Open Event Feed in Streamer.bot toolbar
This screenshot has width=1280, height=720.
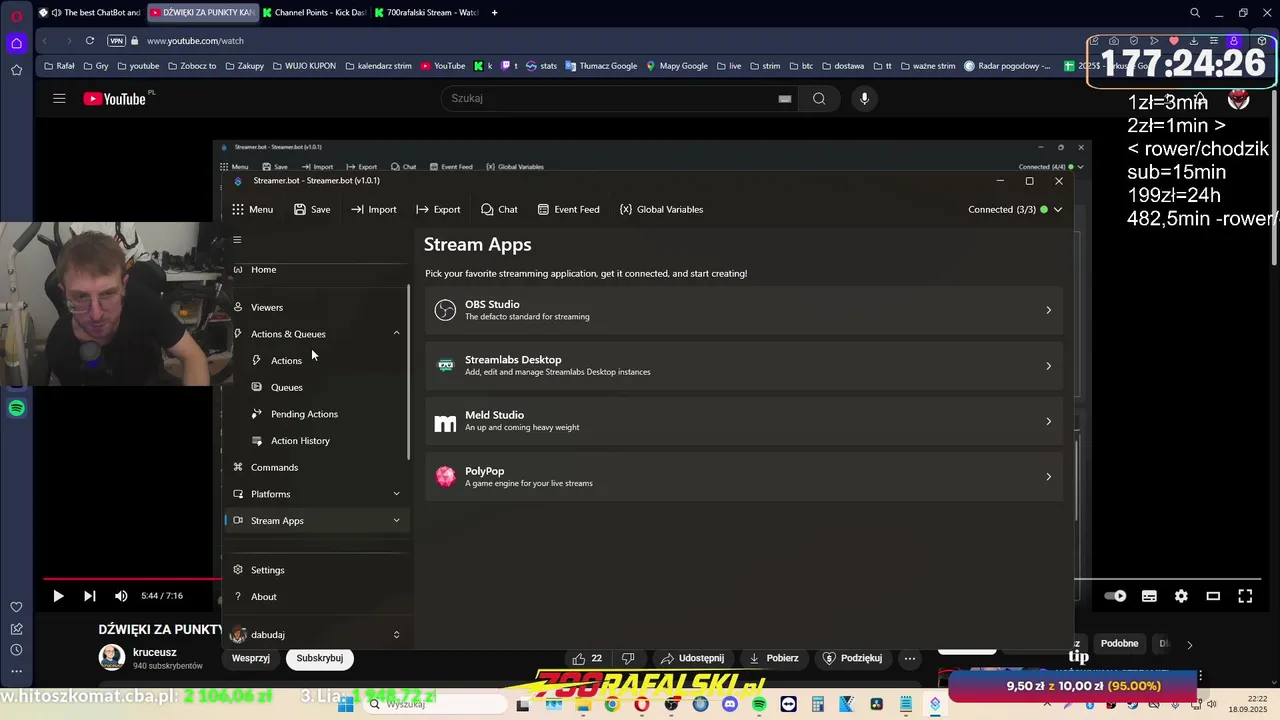568,209
